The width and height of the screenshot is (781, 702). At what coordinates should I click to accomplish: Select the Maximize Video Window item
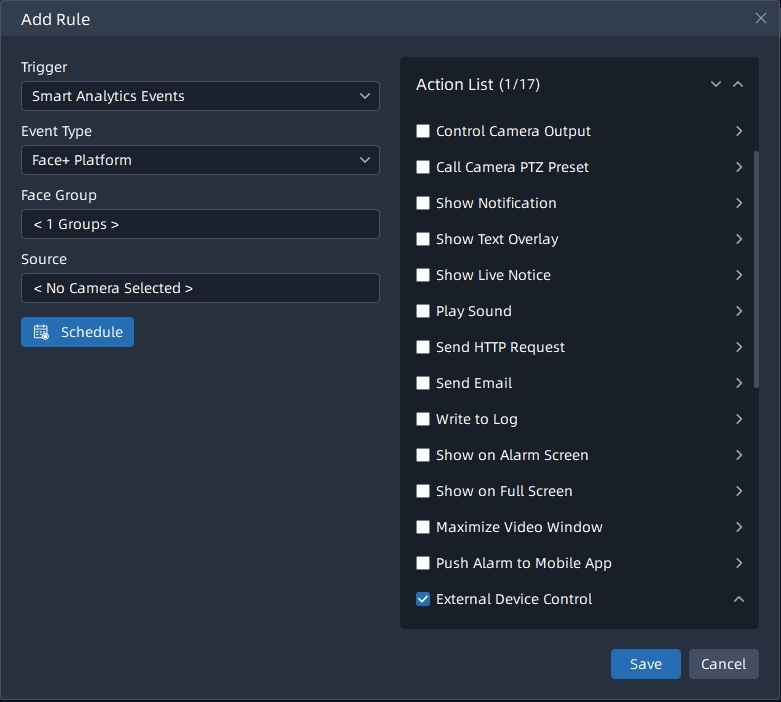coord(519,527)
